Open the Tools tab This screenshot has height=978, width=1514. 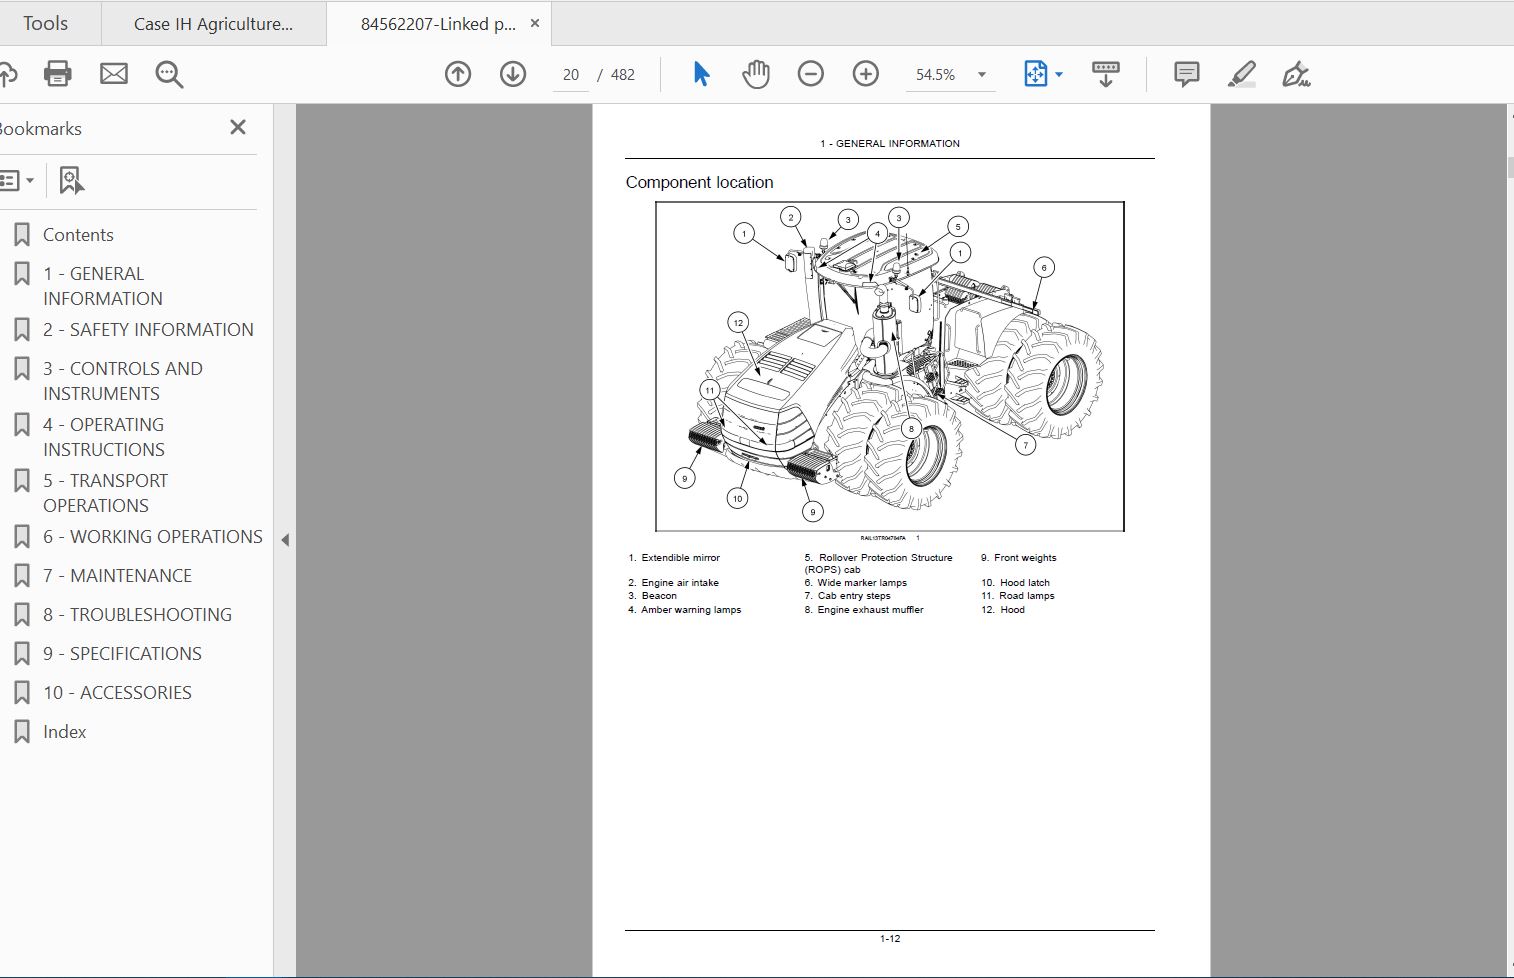(46, 23)
